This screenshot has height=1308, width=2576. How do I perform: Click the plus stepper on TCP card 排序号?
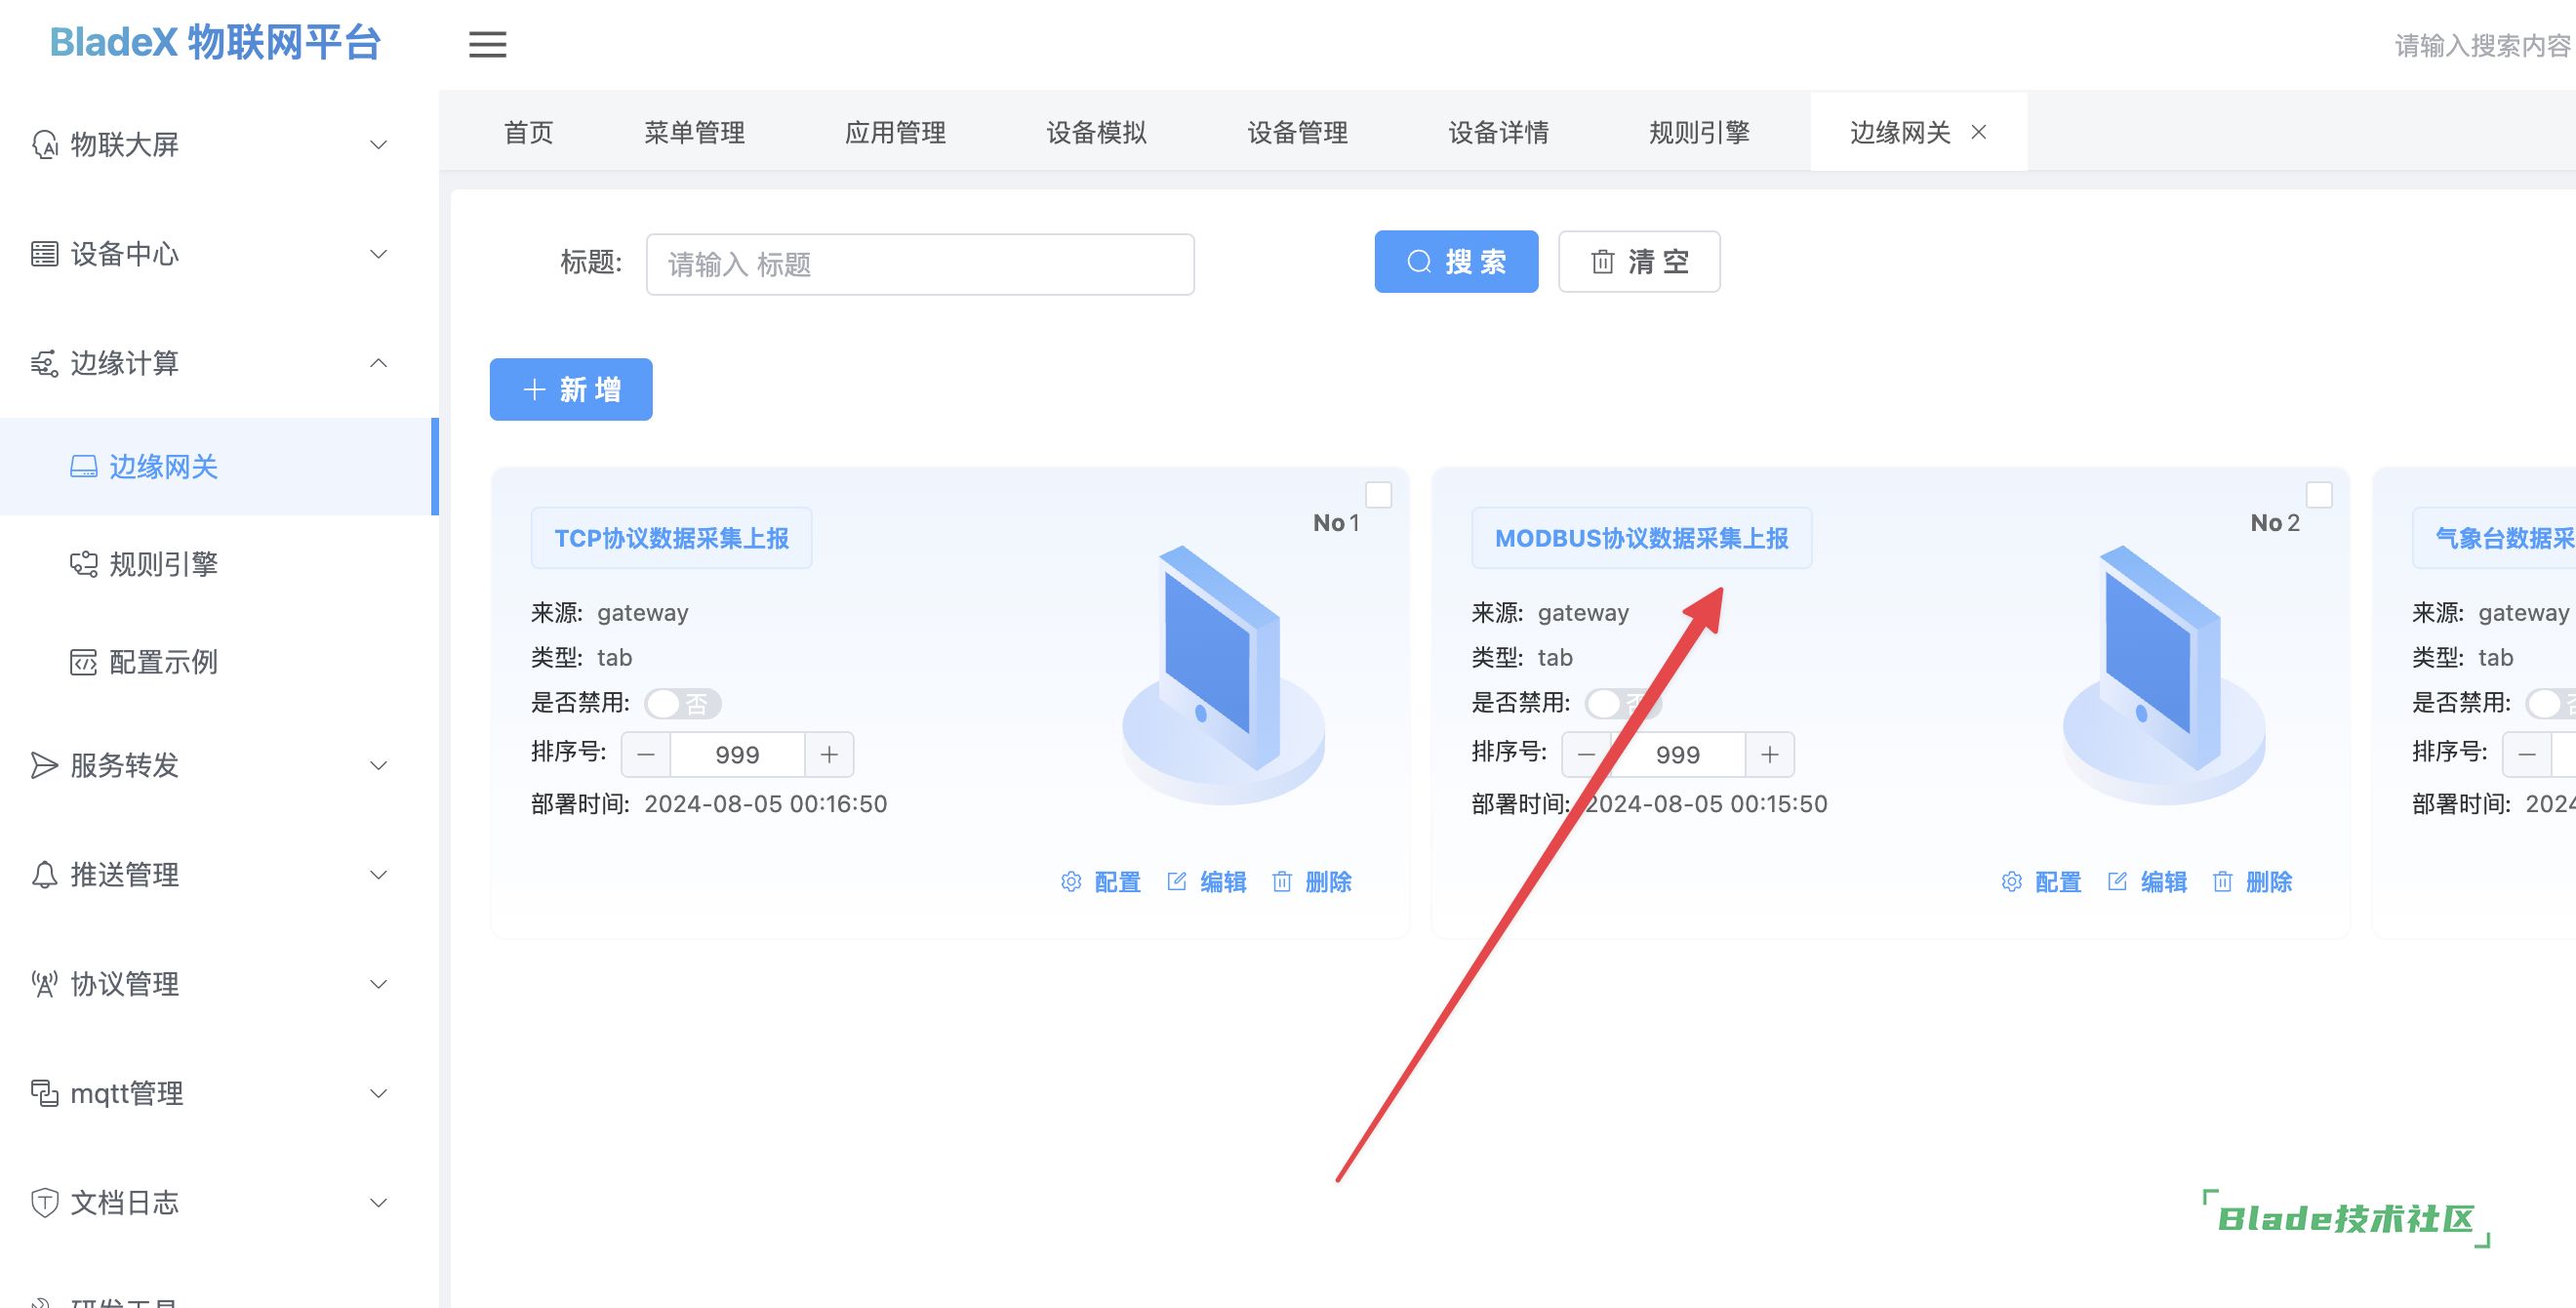tap(829, 754)
